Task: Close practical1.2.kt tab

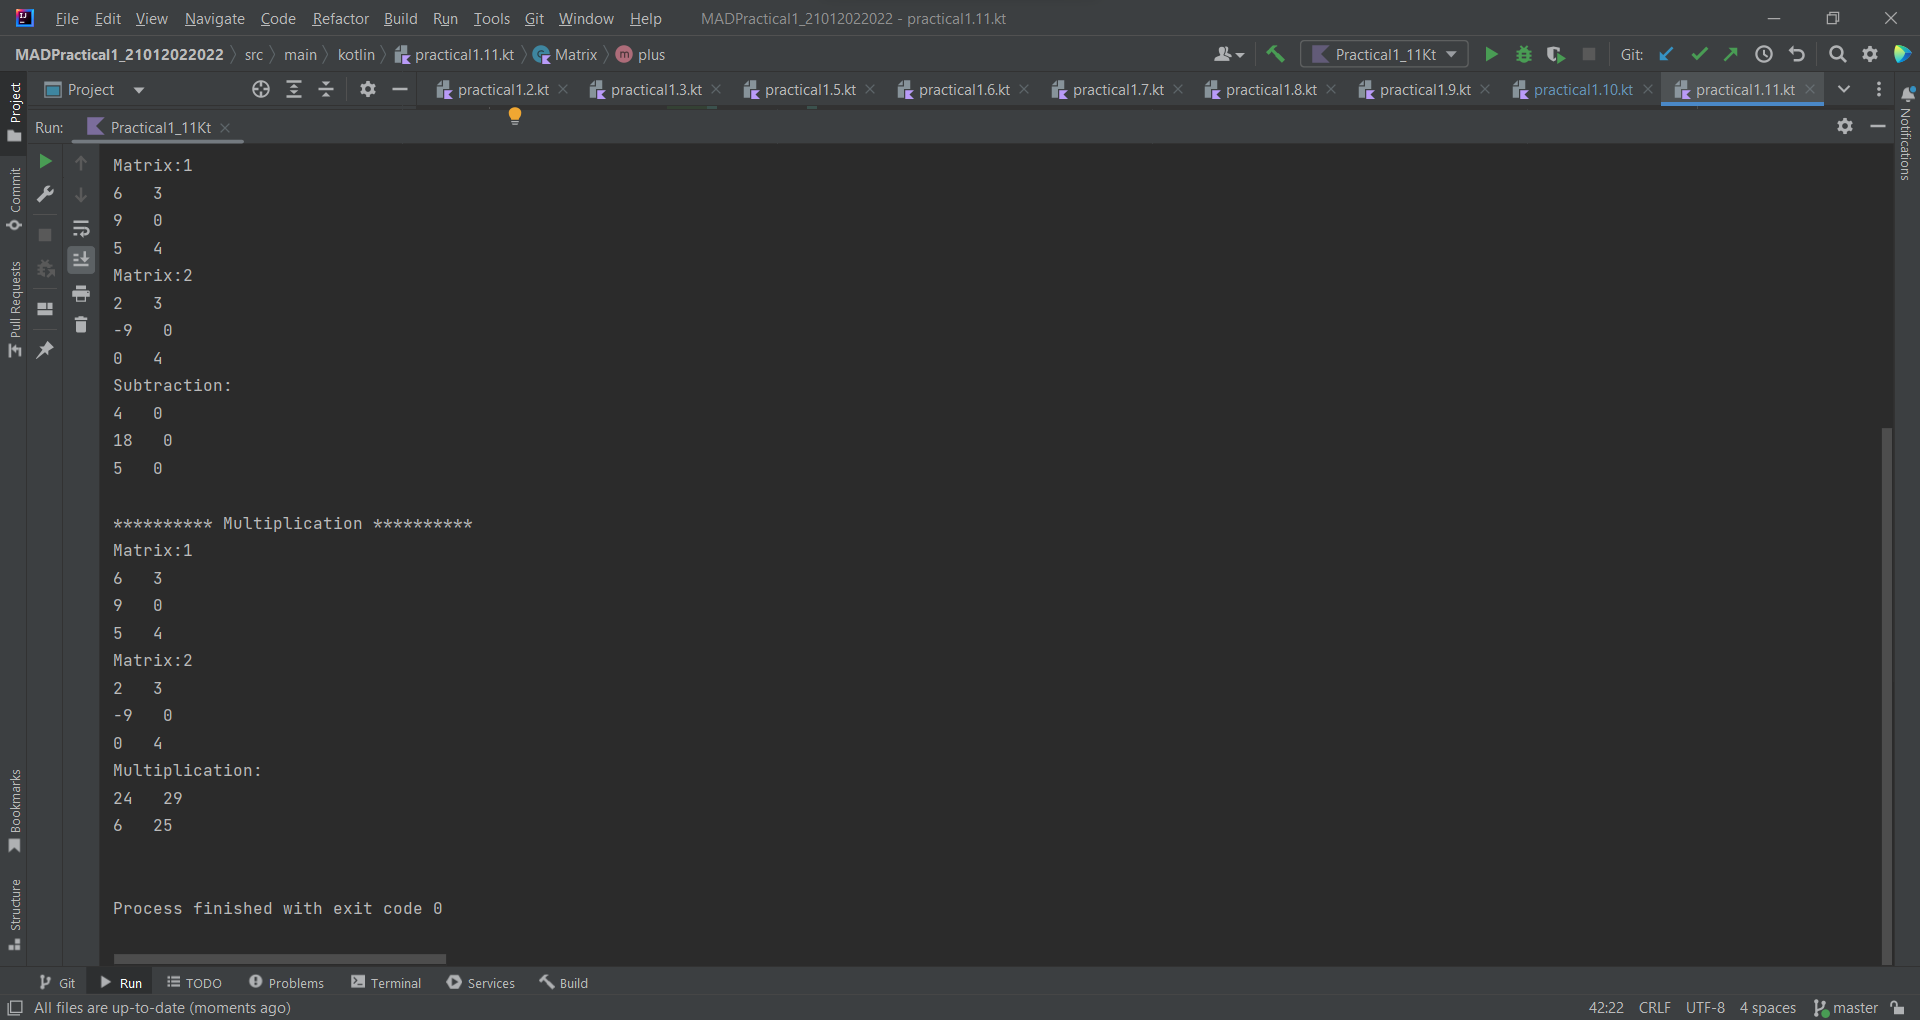Action: 564,90
